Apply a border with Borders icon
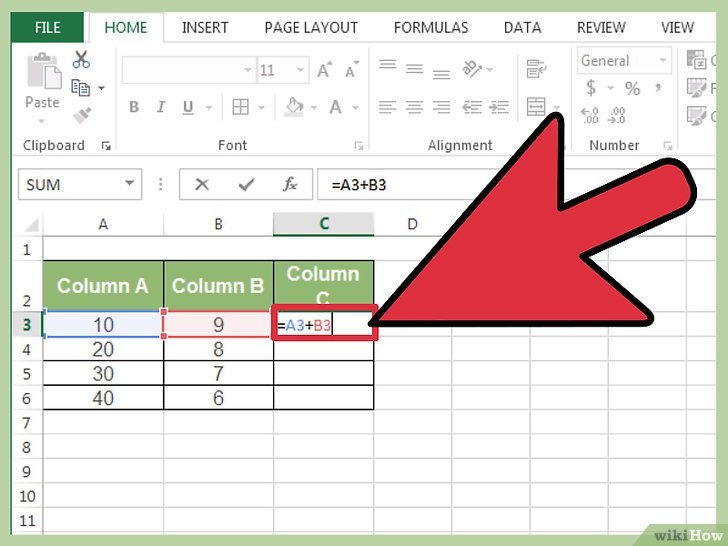Viewport: 728px width, 546px height. pyautogui.click(x=240, y=107)
